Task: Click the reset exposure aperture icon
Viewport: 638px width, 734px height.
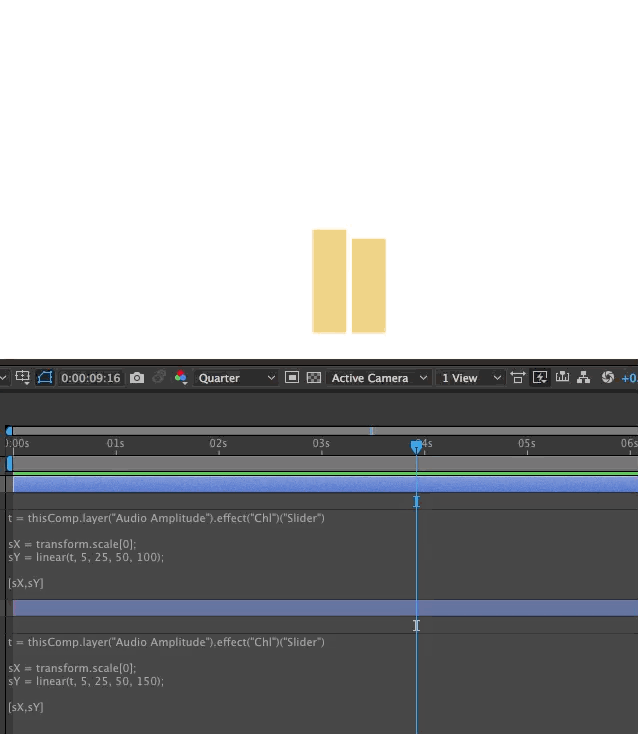Action: click(608, 377)
